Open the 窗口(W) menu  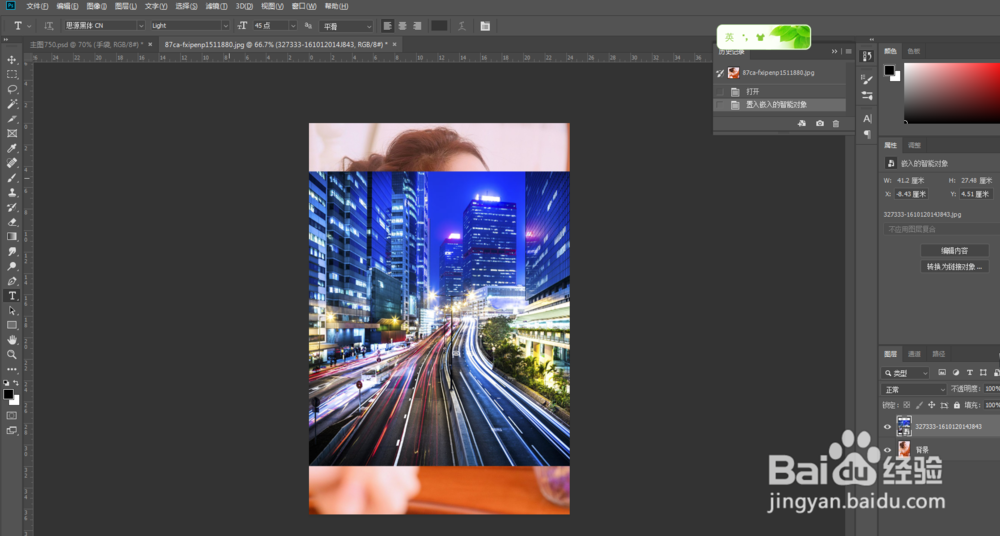click(x=304, y=6)
